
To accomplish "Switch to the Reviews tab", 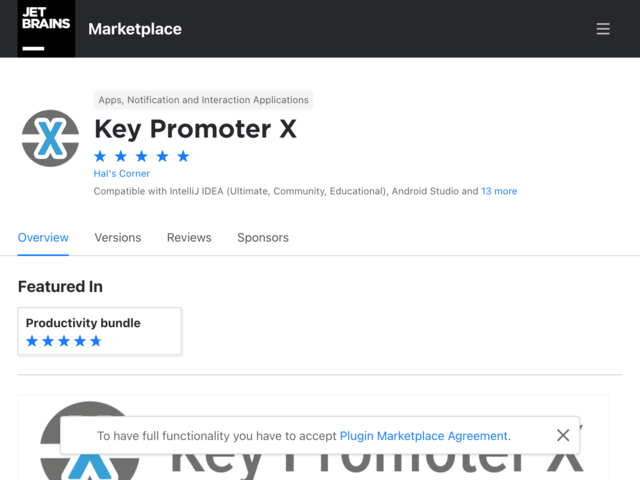I will pyautogui.click(x=189, y=238).
